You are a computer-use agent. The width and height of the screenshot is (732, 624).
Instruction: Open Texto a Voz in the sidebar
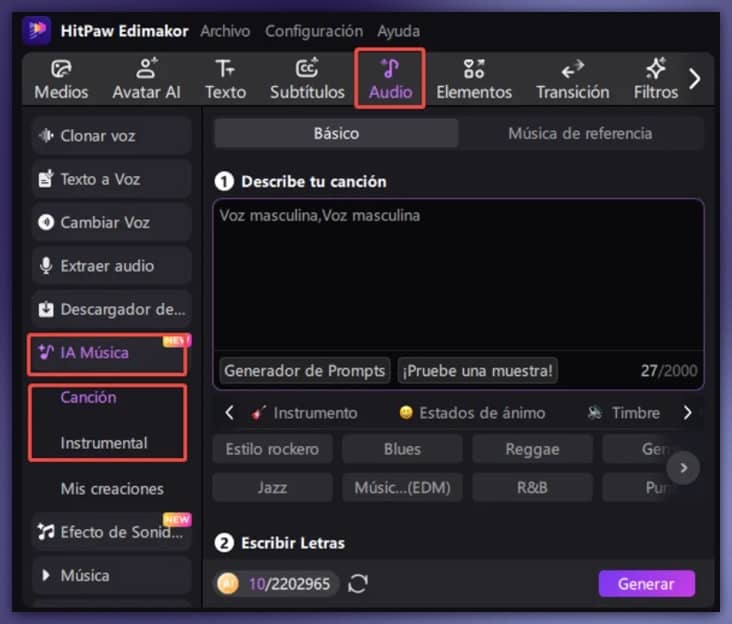pyautogui.click(x=112, y=179)
